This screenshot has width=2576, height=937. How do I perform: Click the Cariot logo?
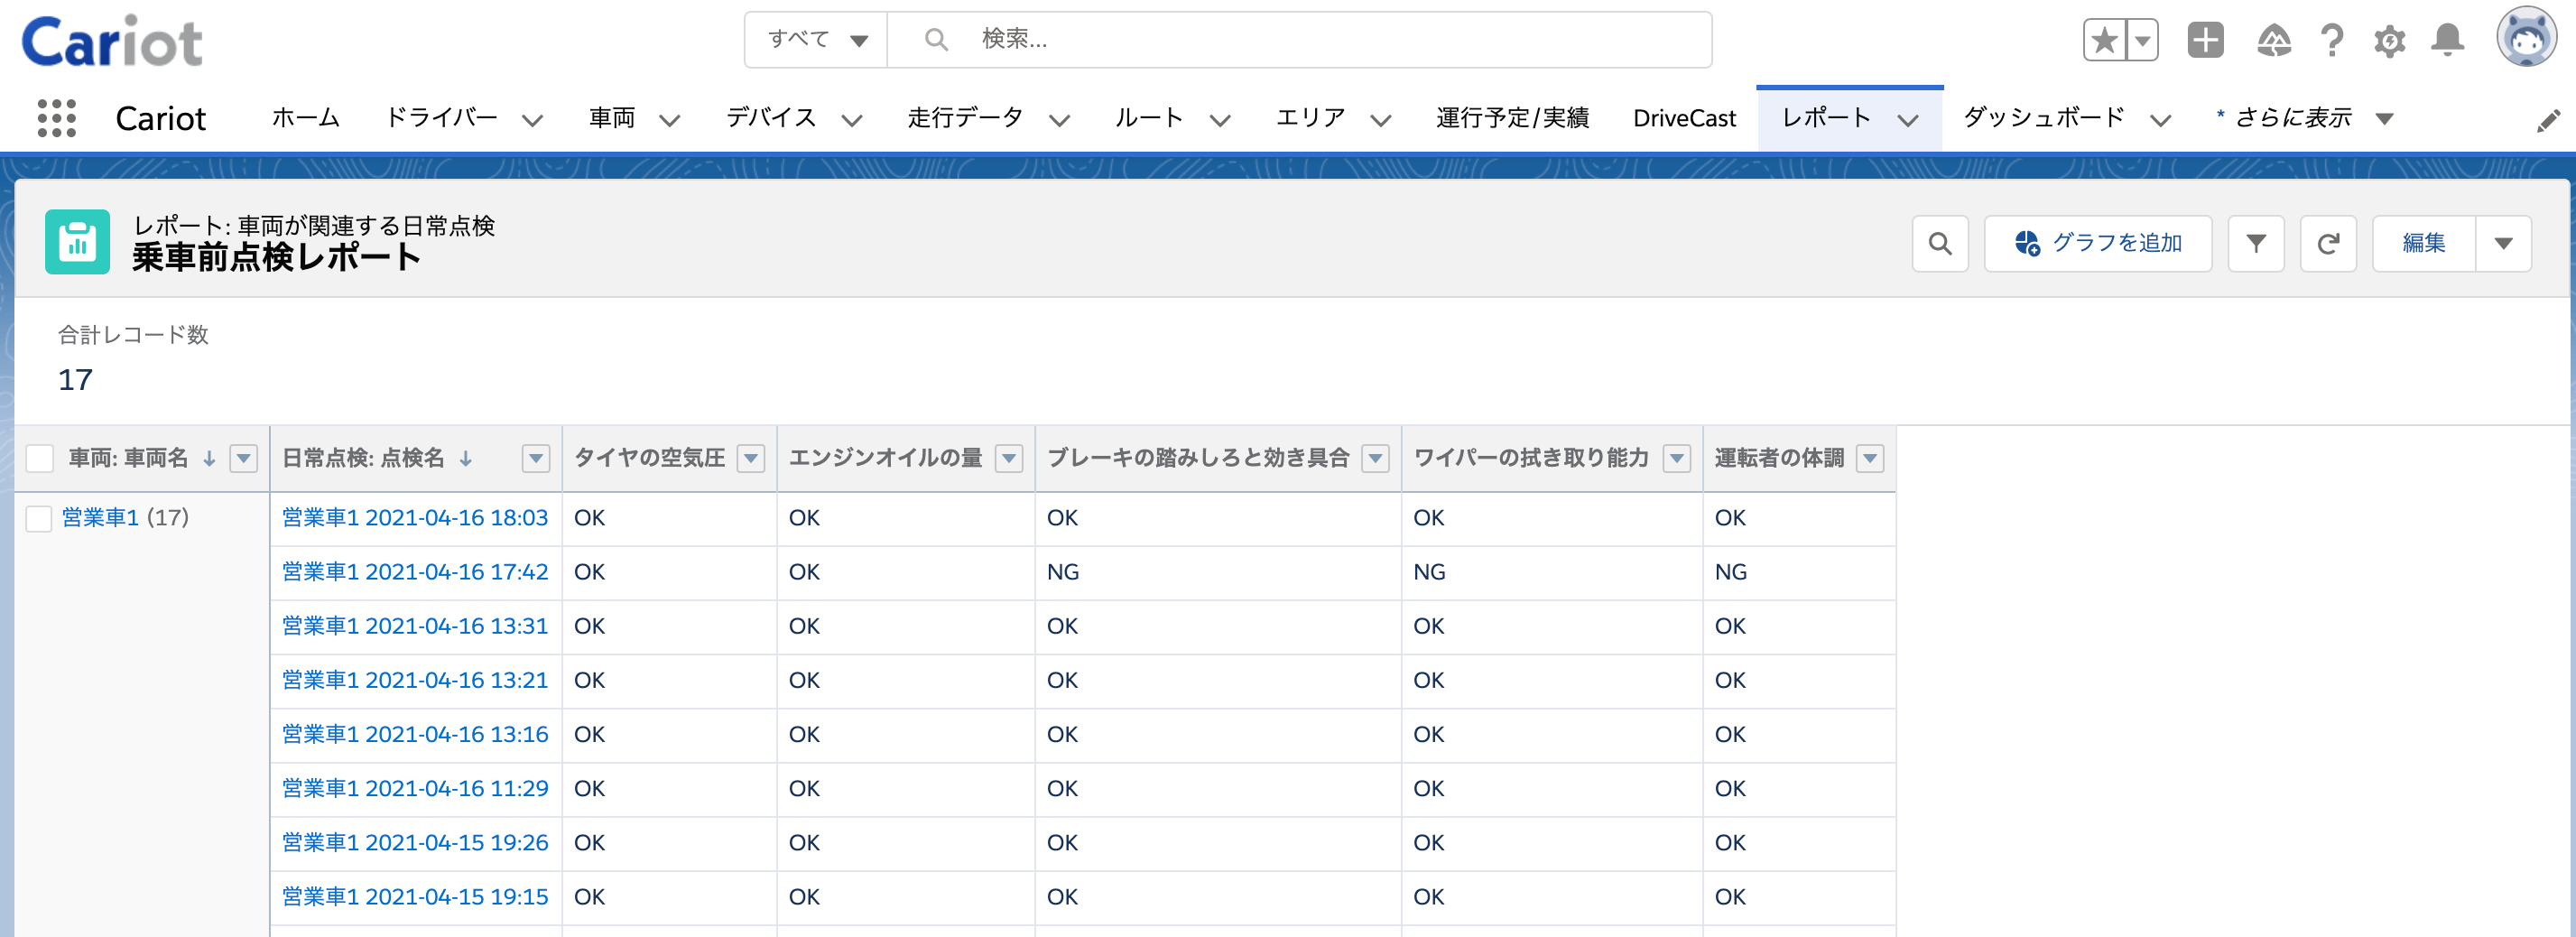click(x=112, y=42)
